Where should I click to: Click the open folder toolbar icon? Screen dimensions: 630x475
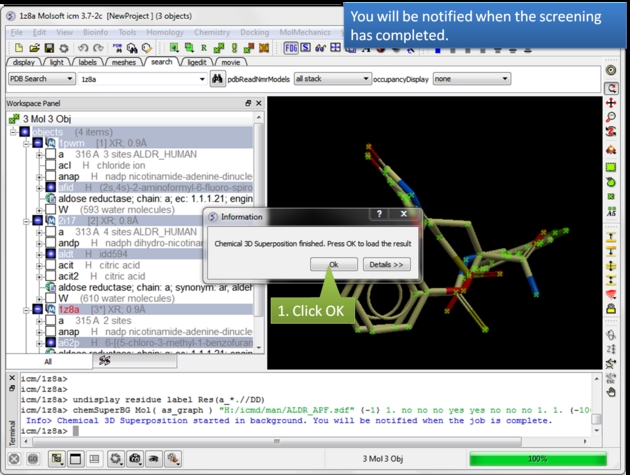point(34,47)
